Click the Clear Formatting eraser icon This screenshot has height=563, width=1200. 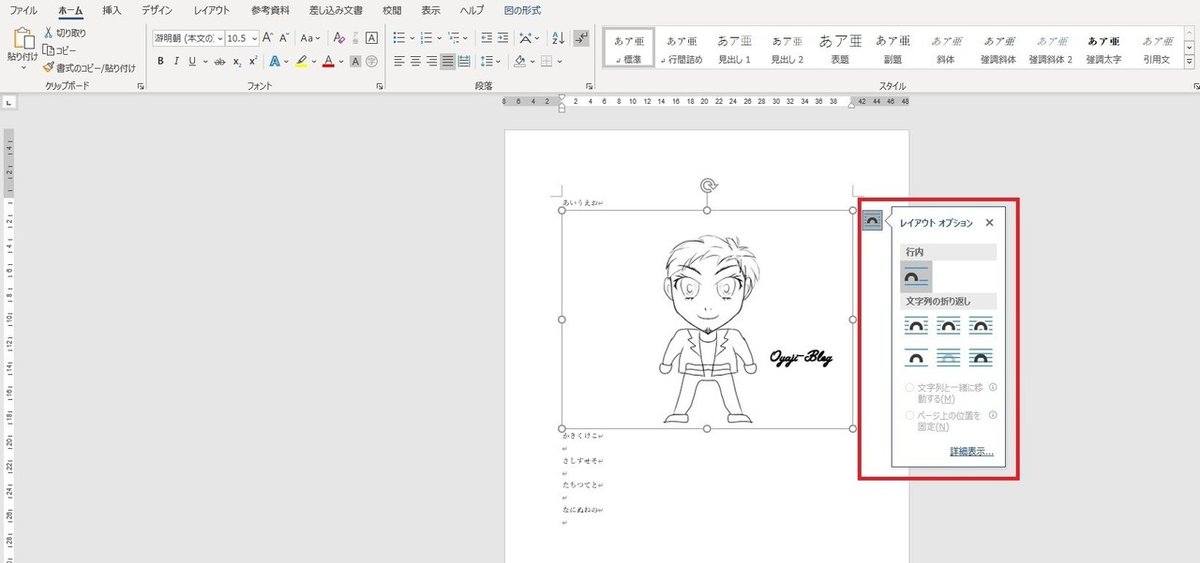339,38
